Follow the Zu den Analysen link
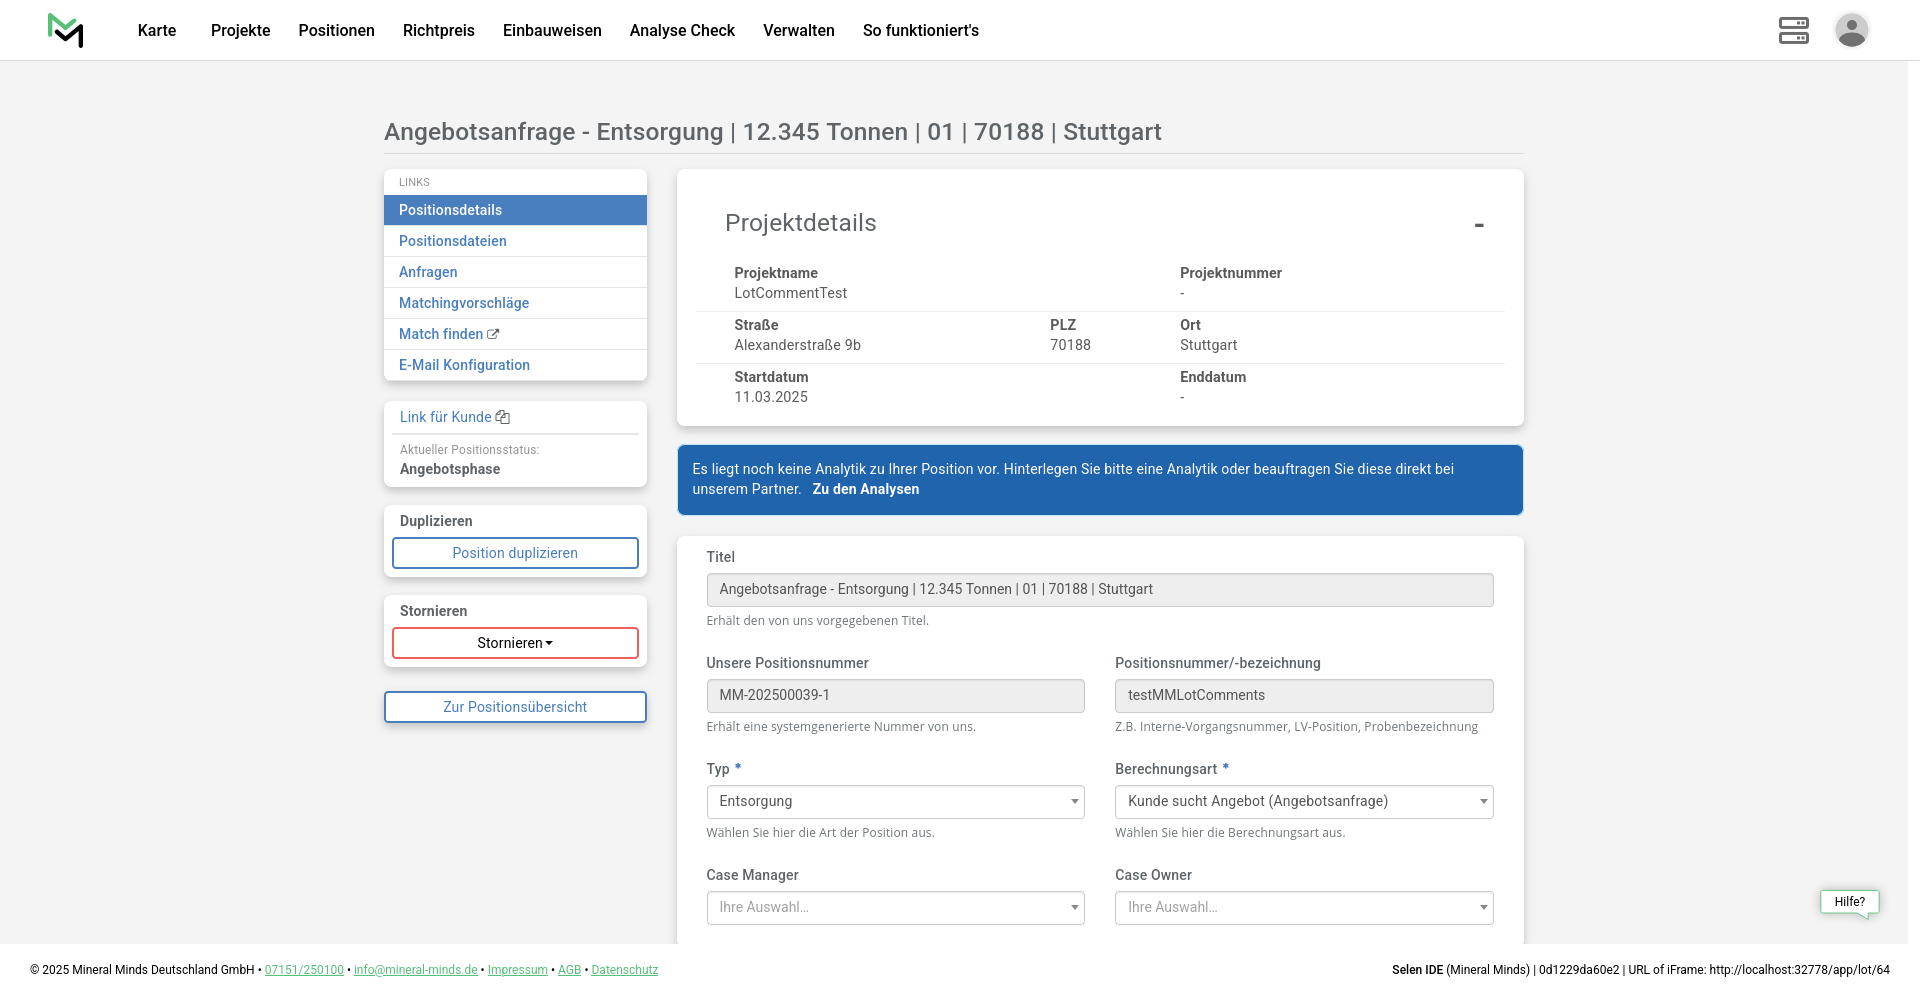1920x994 pixels. pyautogui.click(x=865, y=489)
